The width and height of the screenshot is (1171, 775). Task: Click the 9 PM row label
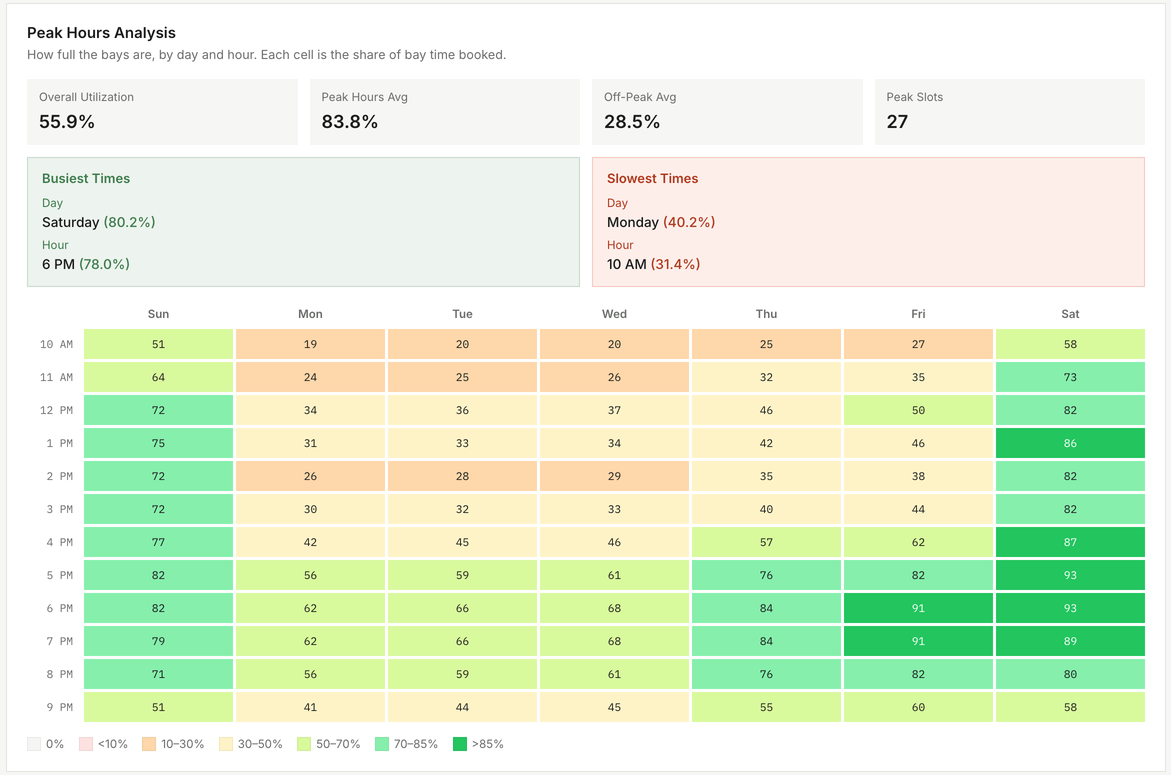pyautogui.click(x=60, y=707)
